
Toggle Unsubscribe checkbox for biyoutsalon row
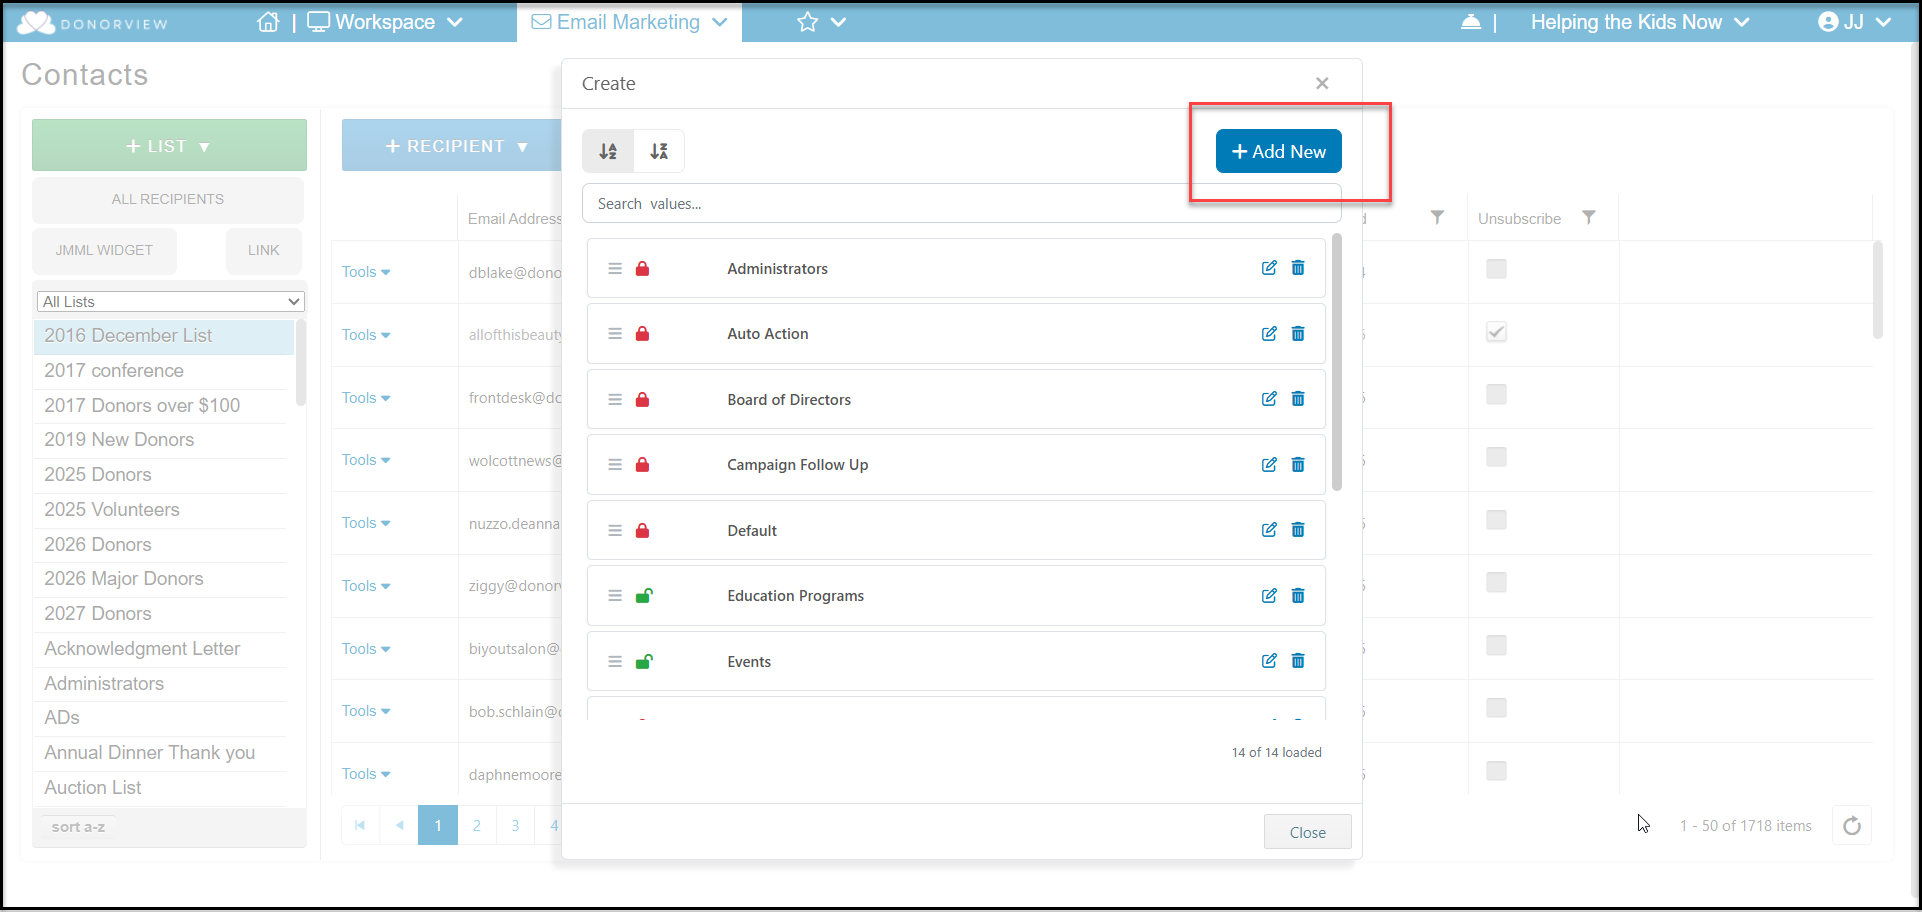coord(1496,646)
